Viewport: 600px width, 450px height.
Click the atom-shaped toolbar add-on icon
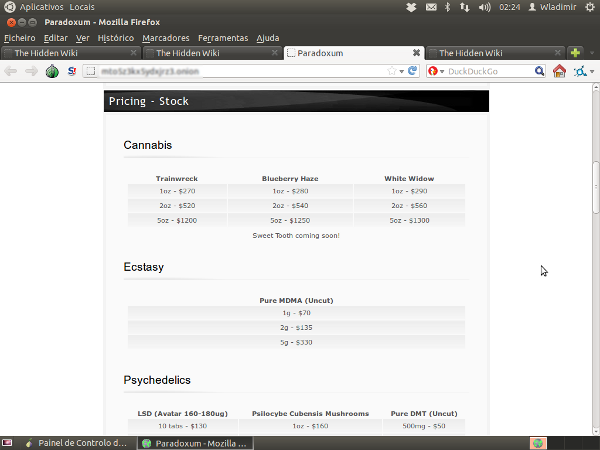[x=580, y=71]
